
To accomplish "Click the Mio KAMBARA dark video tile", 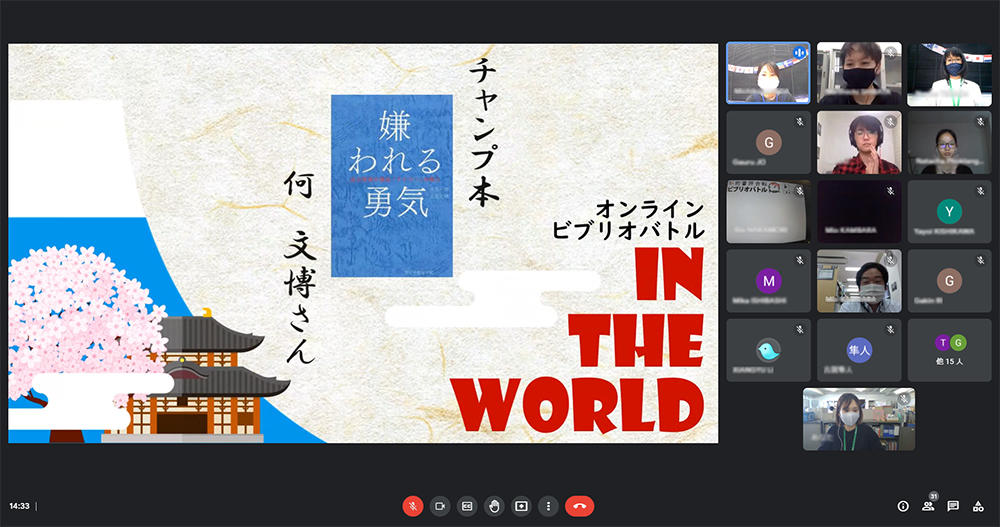I will (859, 212).
